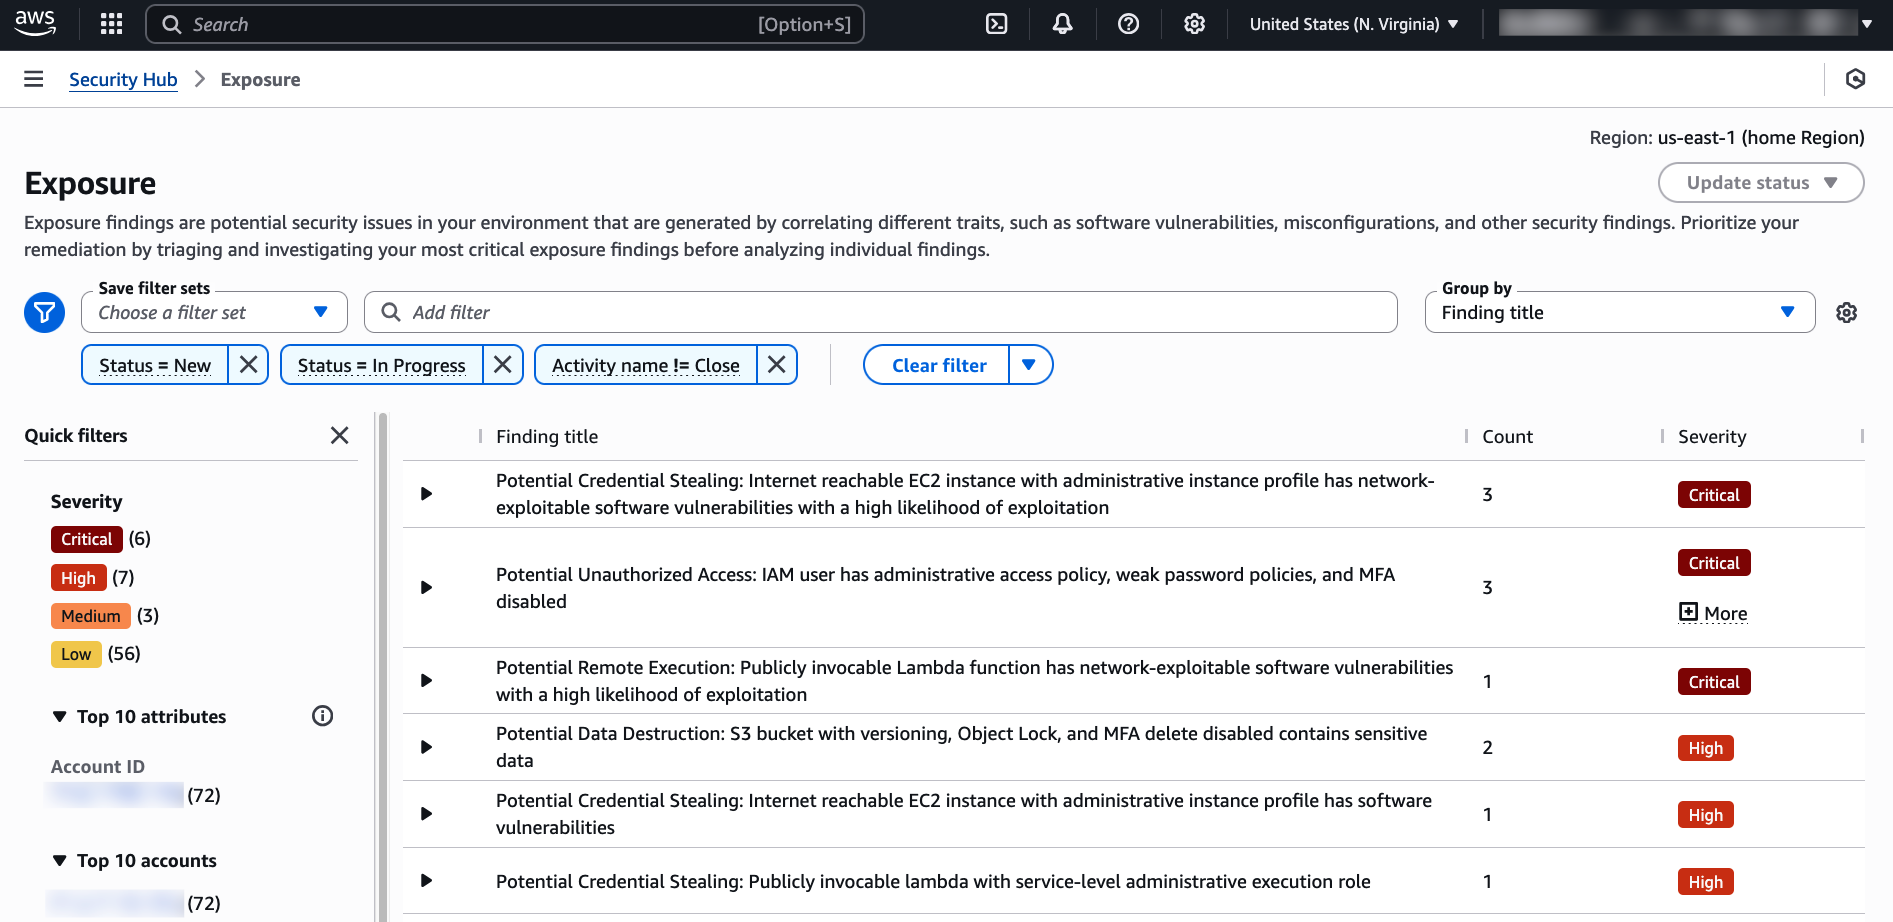Collapse the Top 10 attributes section
1893x922 pixels.
click(59, 717)
